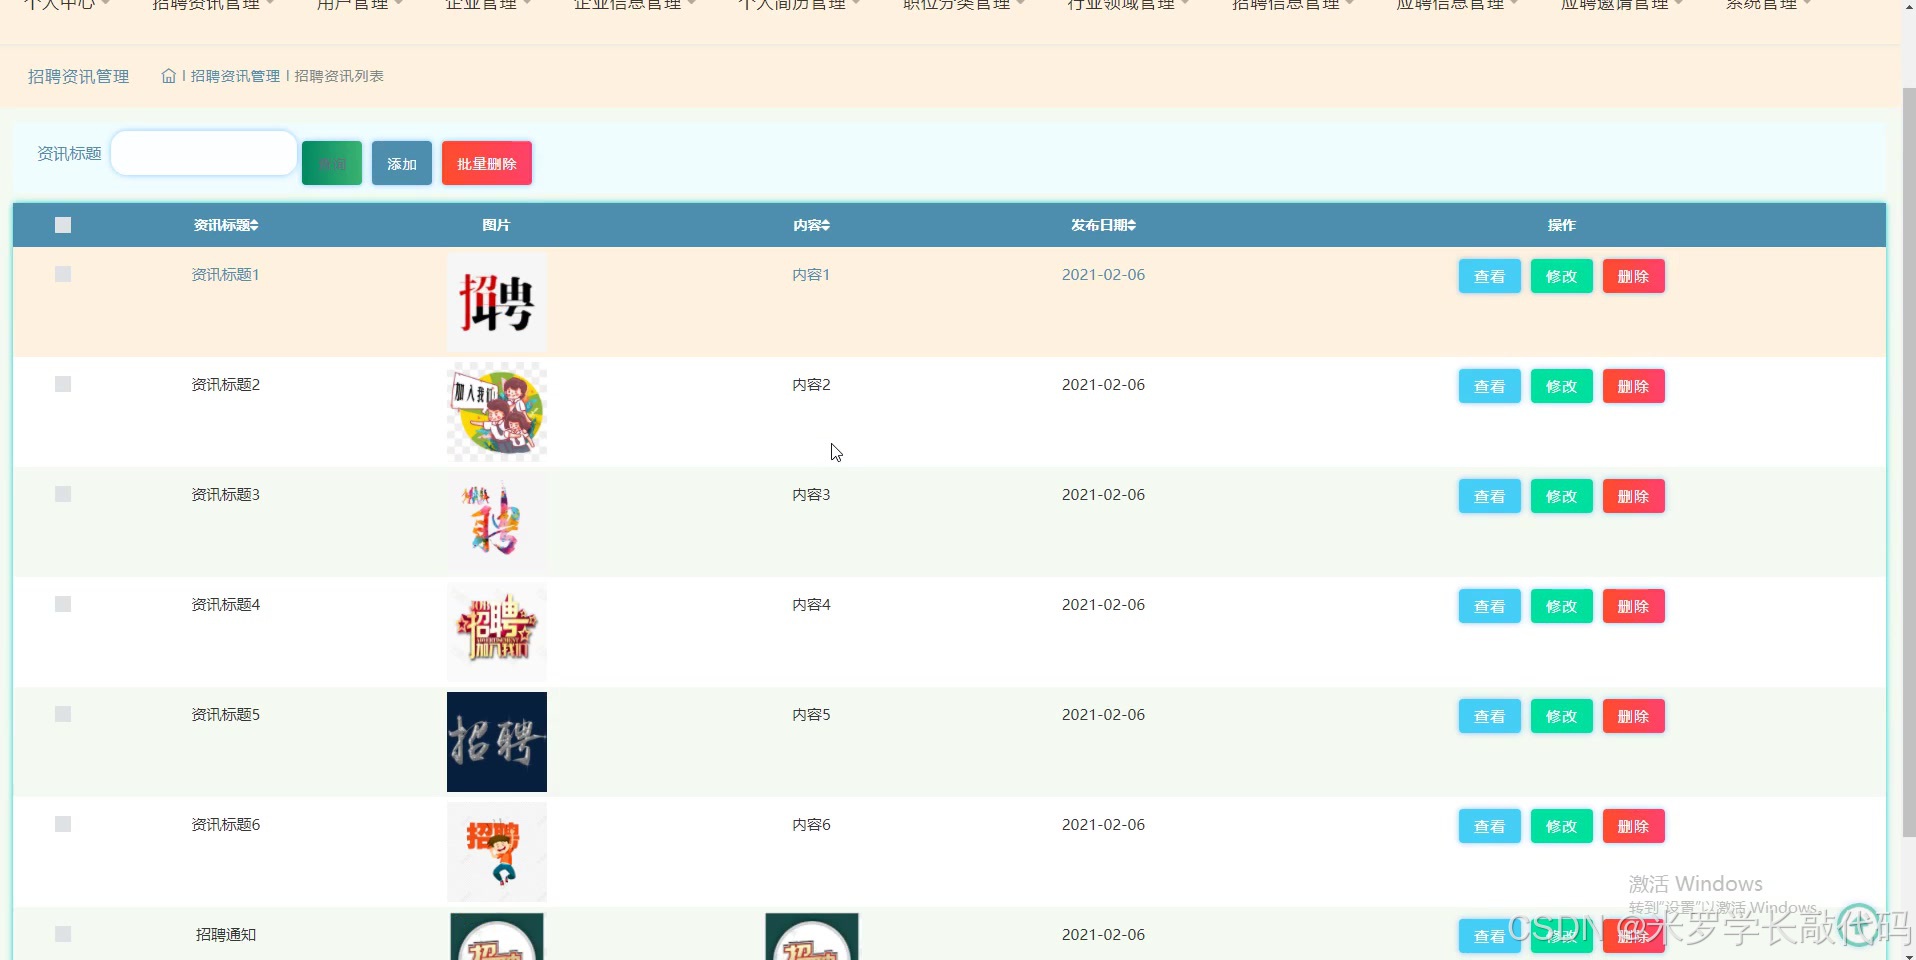Open the 资讯标题1 row image thumbnail
Screen dimensions: 1916x960
[x=497, y=302]
